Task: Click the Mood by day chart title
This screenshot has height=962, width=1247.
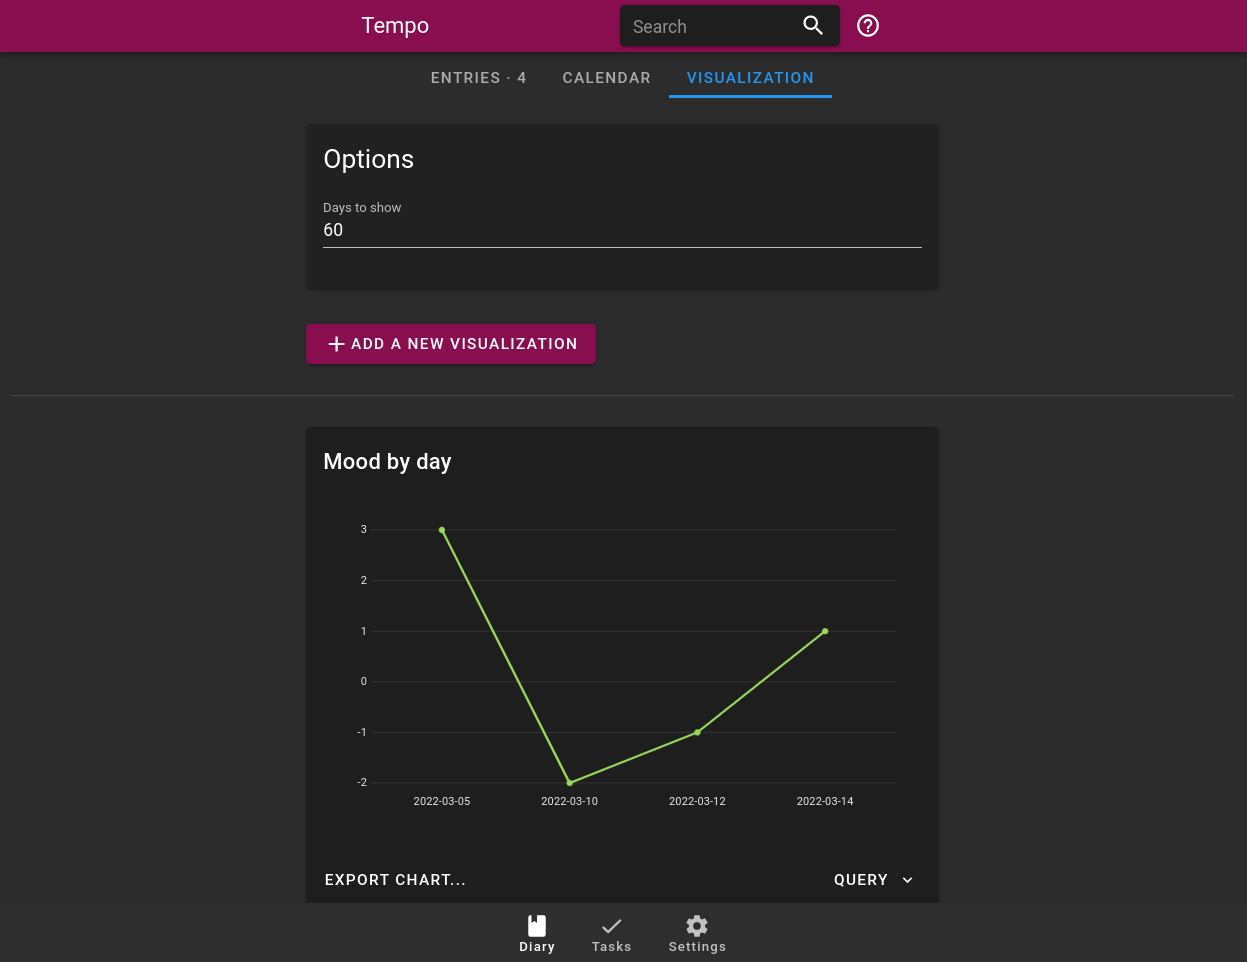Action: [x=388, y=462]
